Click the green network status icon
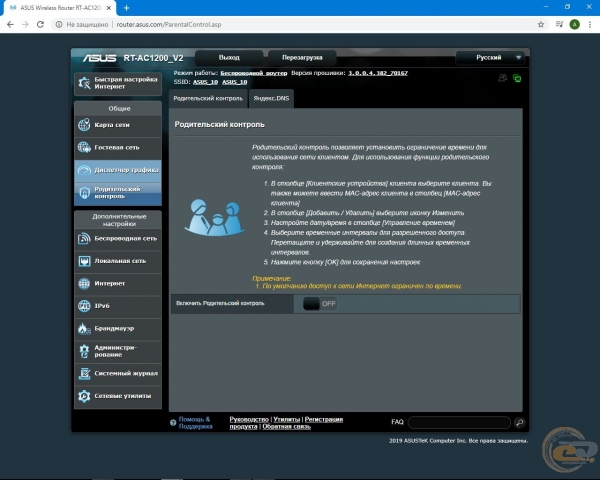The width and height of the screenshot is (600, 480). (x=517, y=78)
